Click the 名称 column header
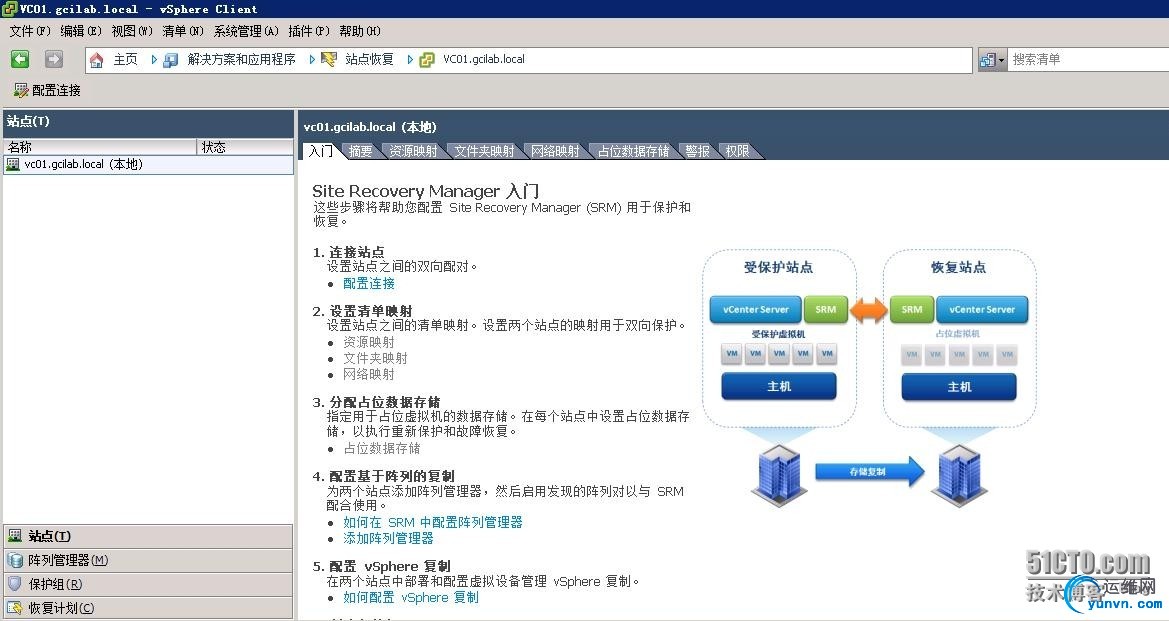This screenshot has width=1169, height=621. [x=100, y=147]
